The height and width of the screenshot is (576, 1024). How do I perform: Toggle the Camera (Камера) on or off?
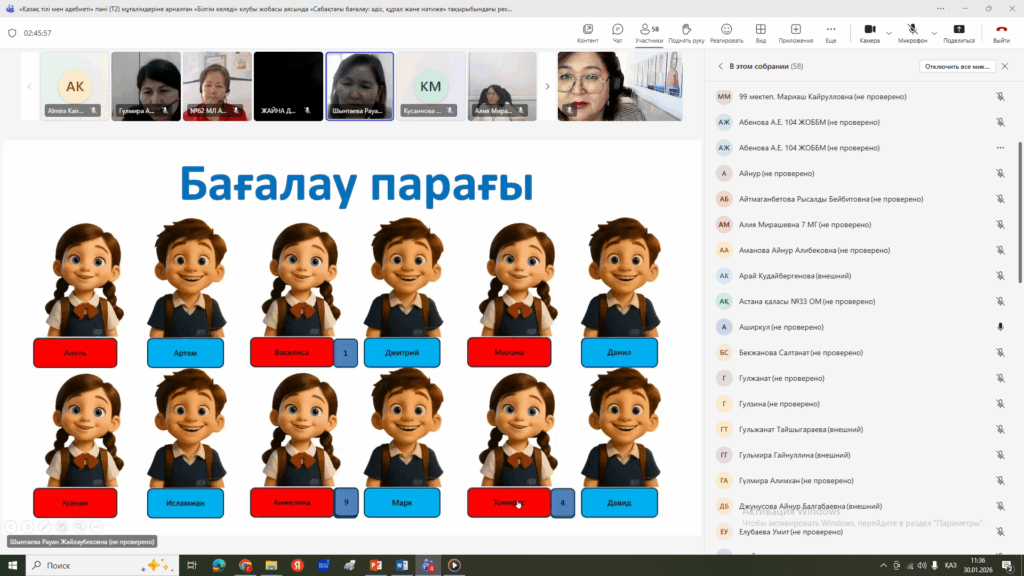(x=869, y=32)
